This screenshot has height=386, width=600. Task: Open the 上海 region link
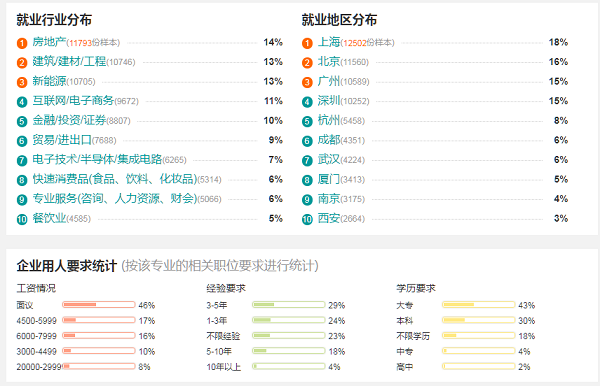click(329, 42)
